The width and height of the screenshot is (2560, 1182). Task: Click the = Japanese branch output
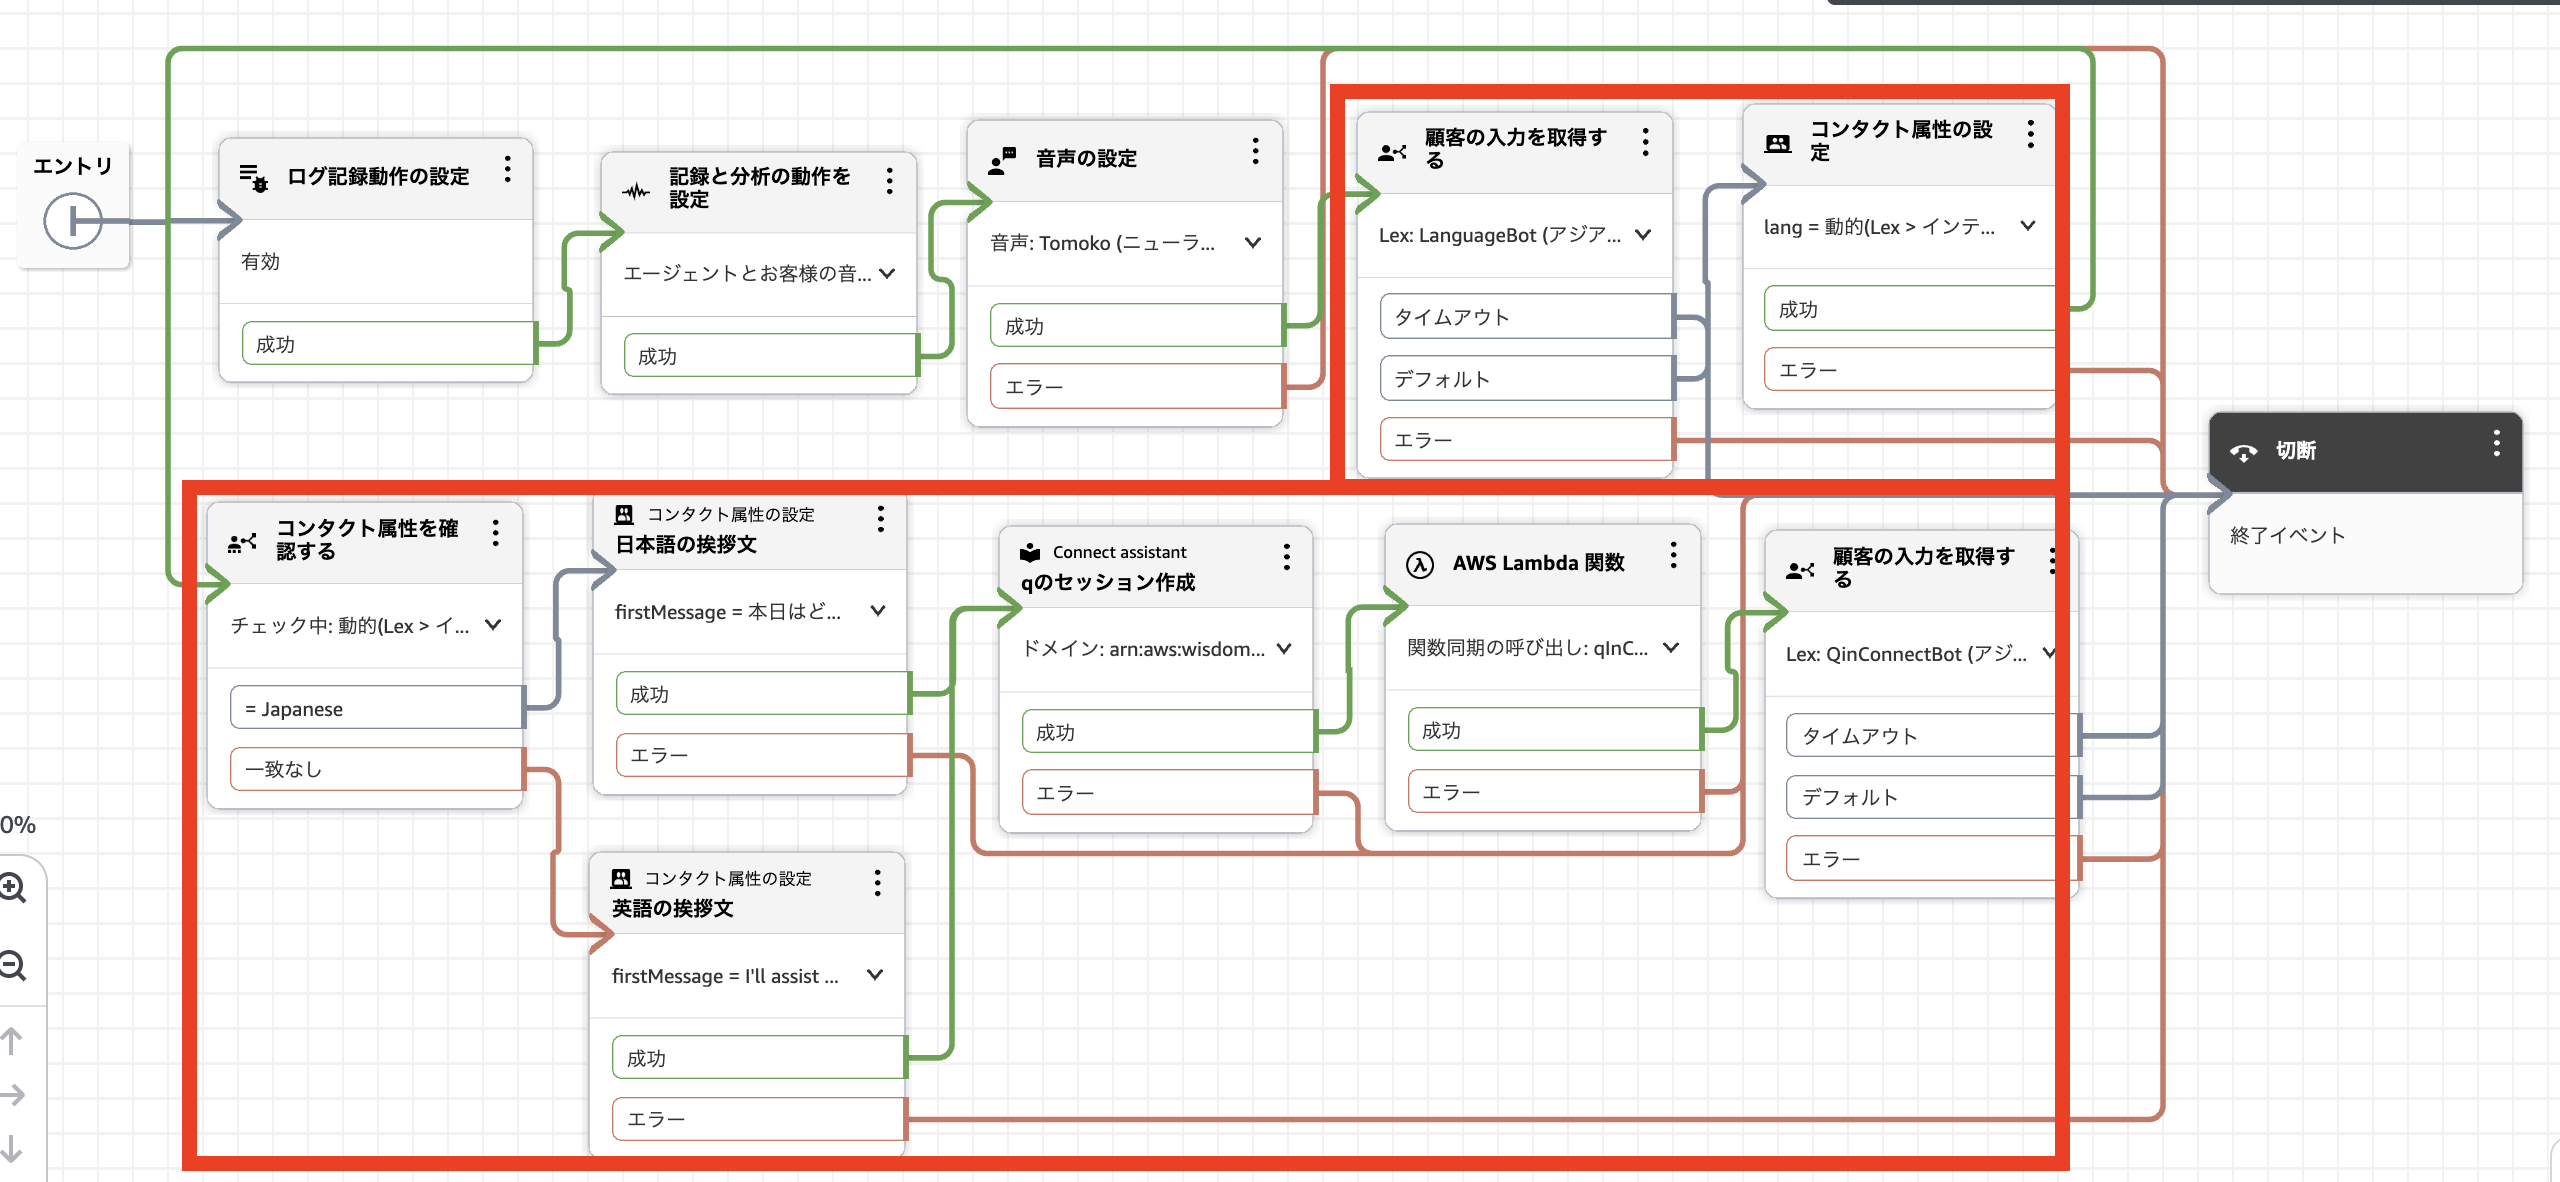coord(376,708)
